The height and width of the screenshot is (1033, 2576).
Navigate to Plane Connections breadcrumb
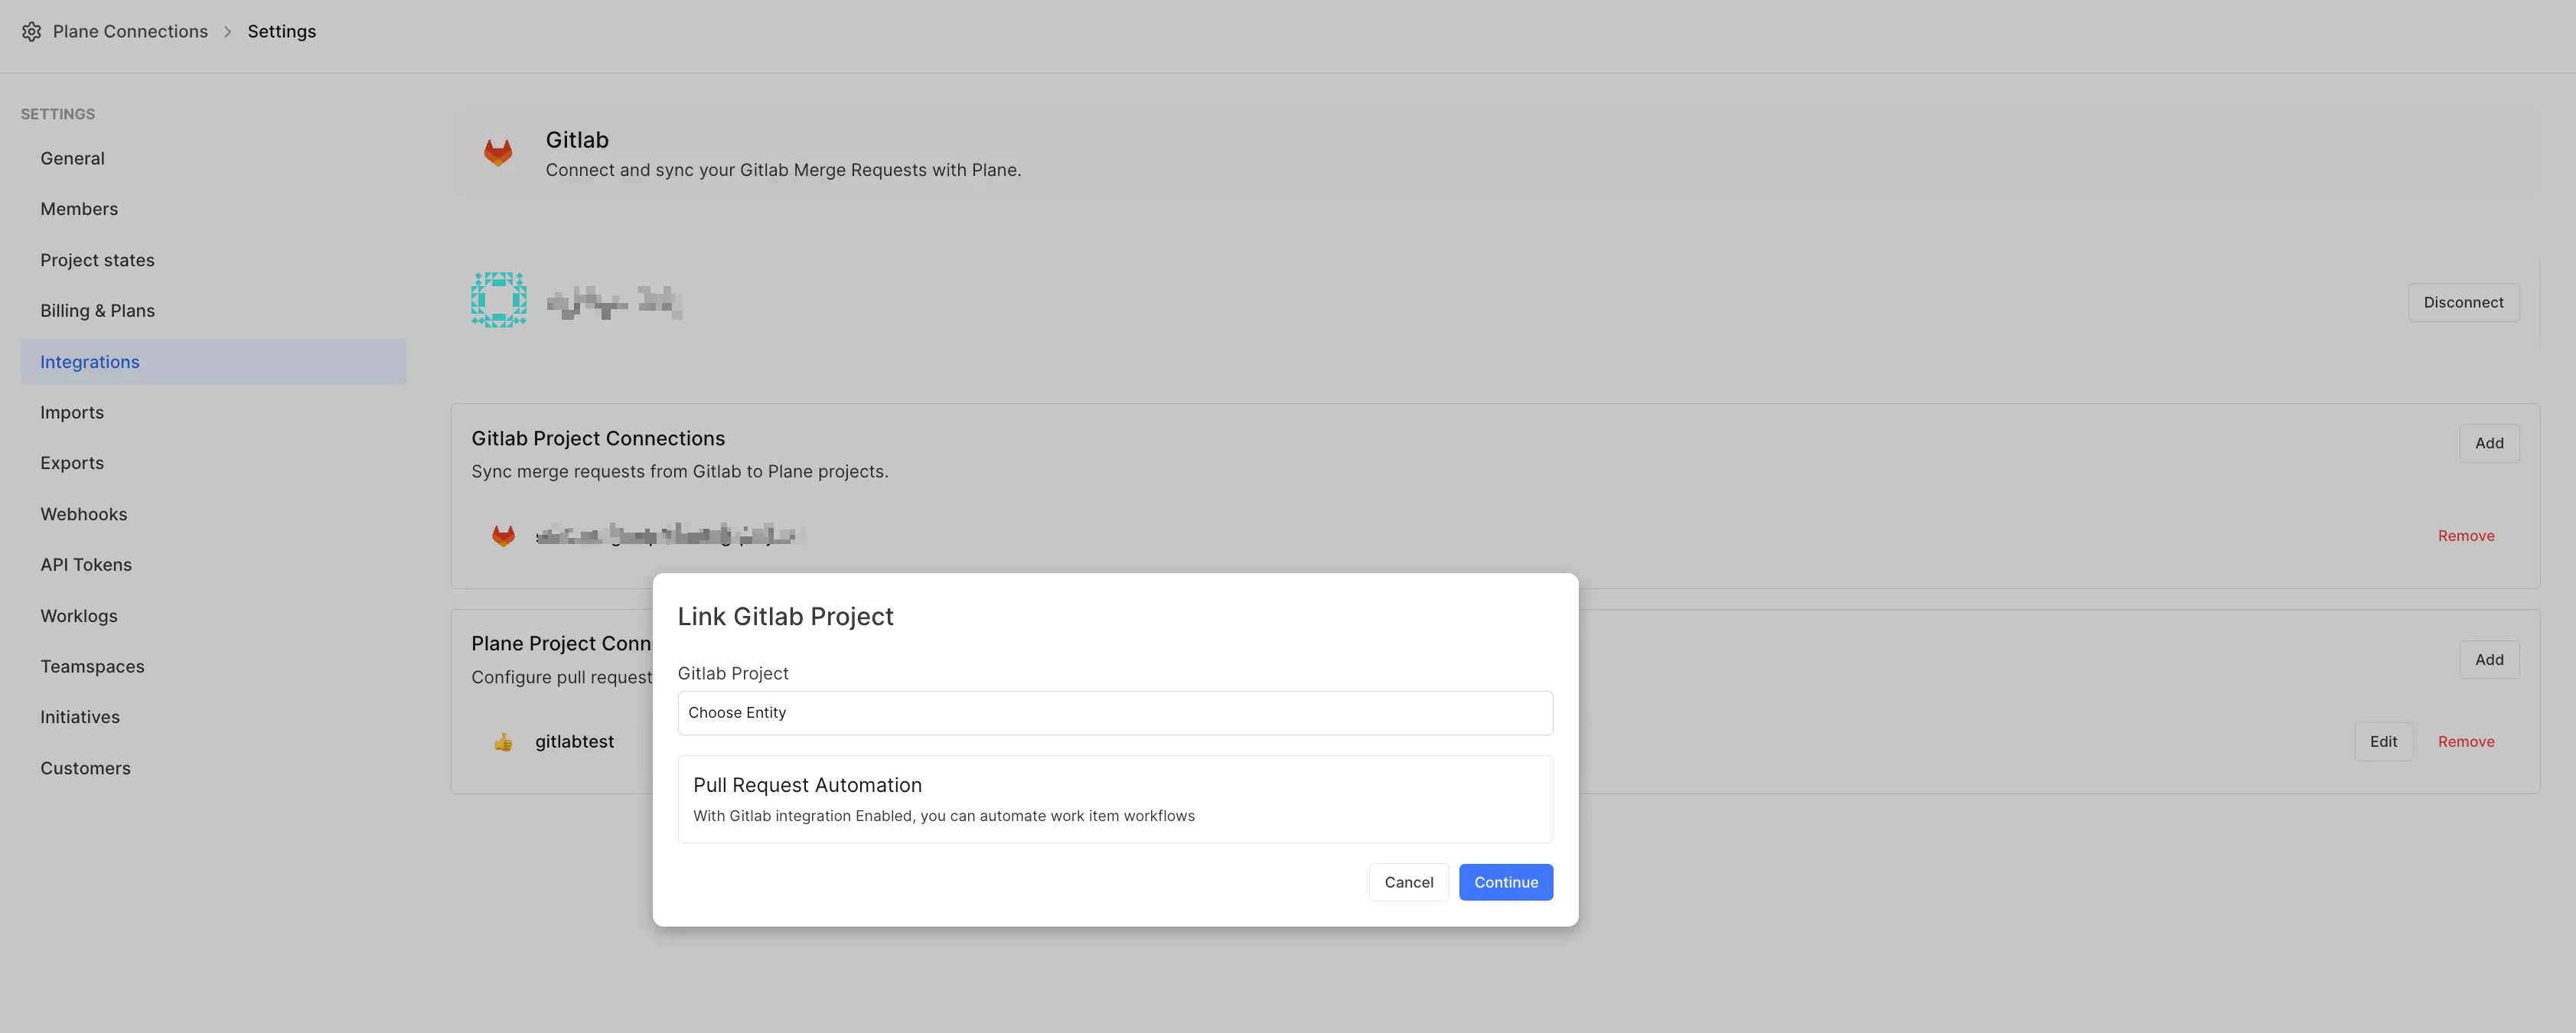[130, 31]
